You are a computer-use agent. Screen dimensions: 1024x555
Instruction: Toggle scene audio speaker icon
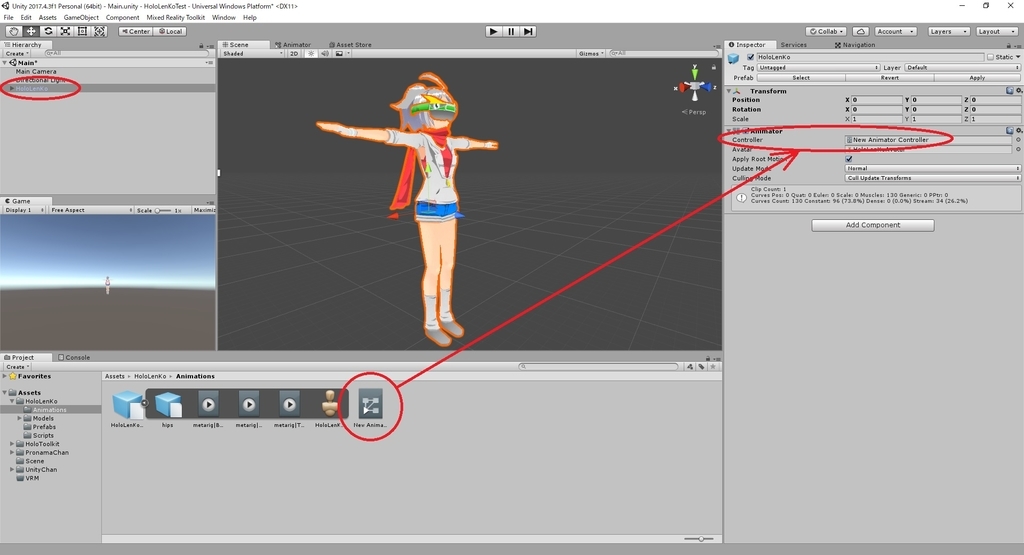(x=325, y=54)
